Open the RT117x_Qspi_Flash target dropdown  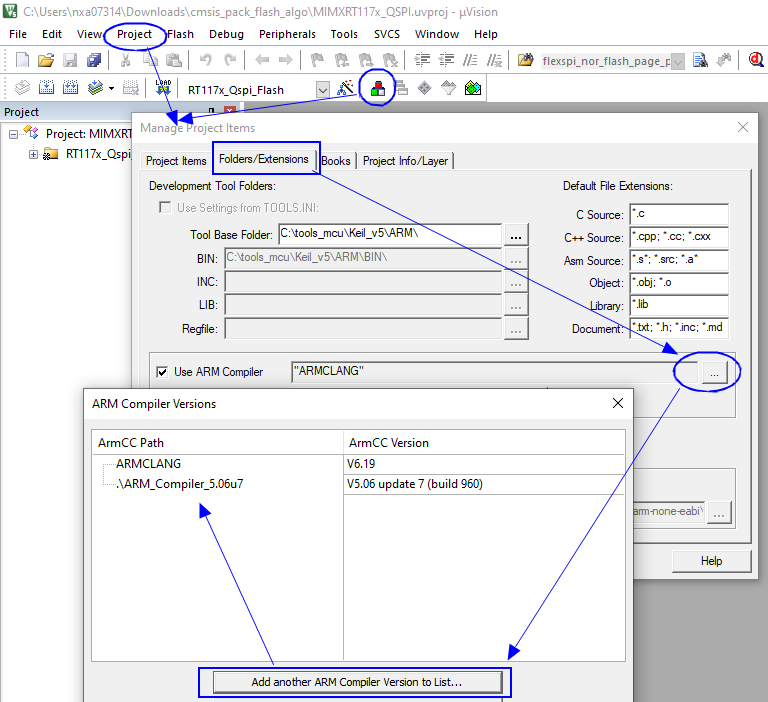[x=322, y=90]
